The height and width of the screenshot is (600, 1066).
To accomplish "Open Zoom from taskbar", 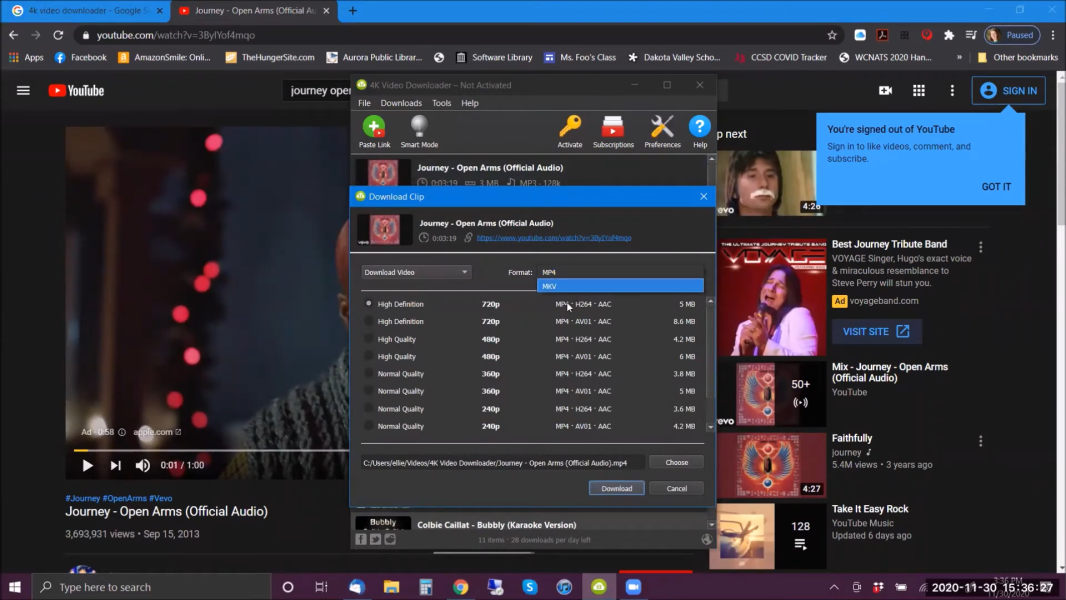I will pyautogui.click(x=633, y=587).
